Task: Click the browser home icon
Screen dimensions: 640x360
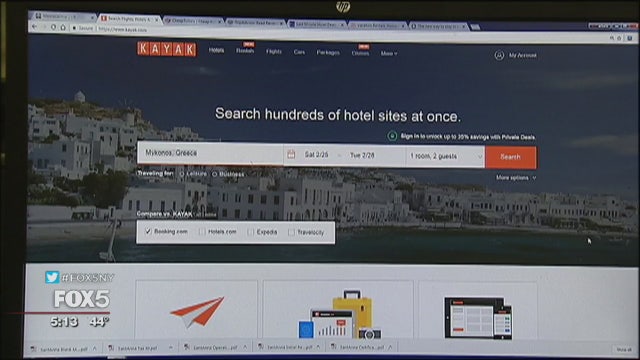Action: (x=63, y=27)
